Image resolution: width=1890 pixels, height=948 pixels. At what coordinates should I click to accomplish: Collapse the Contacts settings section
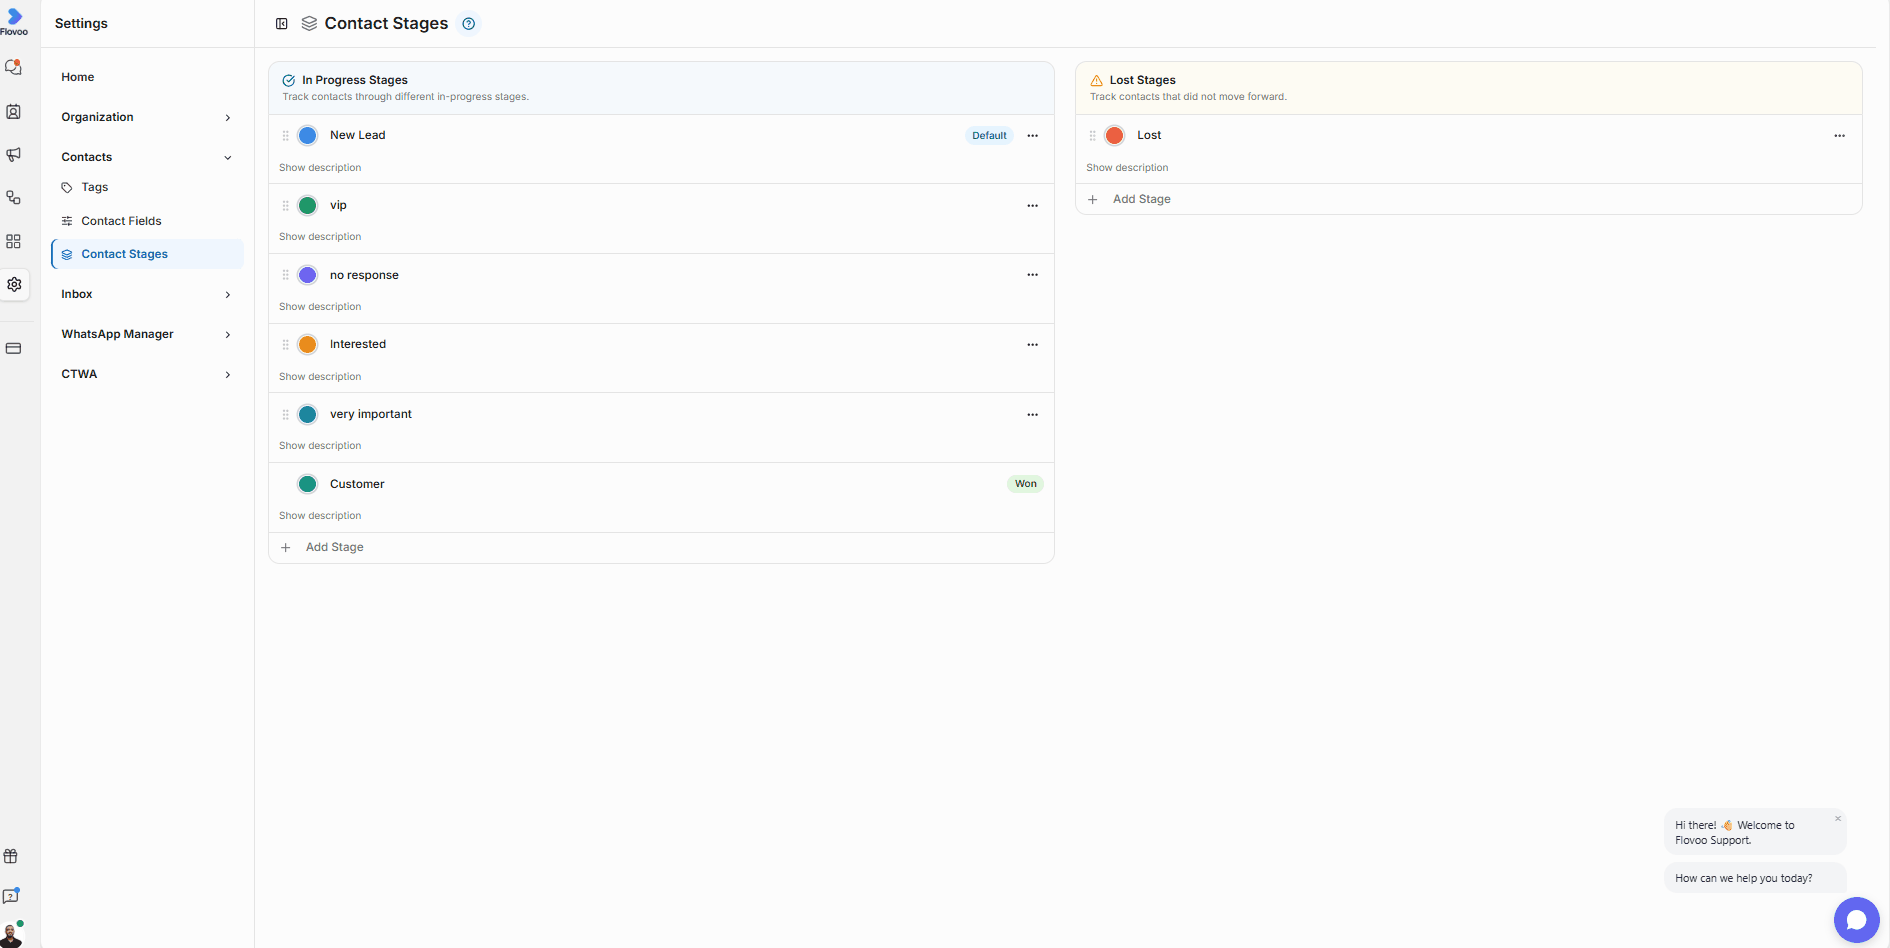point(147,157)
